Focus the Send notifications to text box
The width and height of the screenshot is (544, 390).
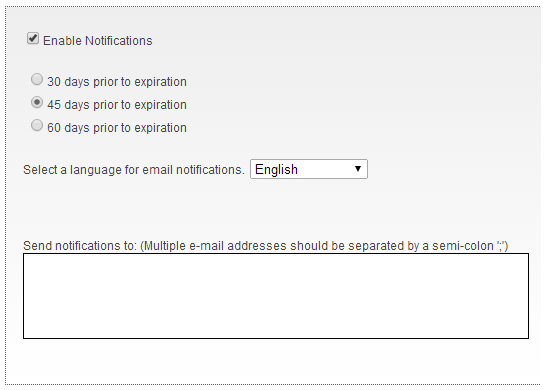276,296
